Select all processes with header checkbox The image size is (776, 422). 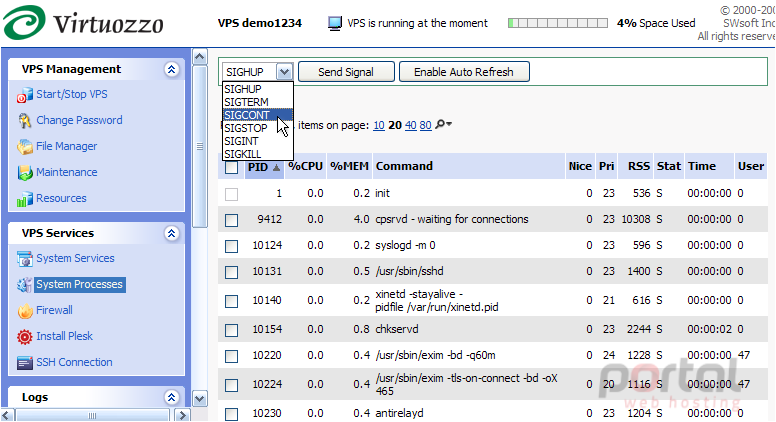click(231, 167)
